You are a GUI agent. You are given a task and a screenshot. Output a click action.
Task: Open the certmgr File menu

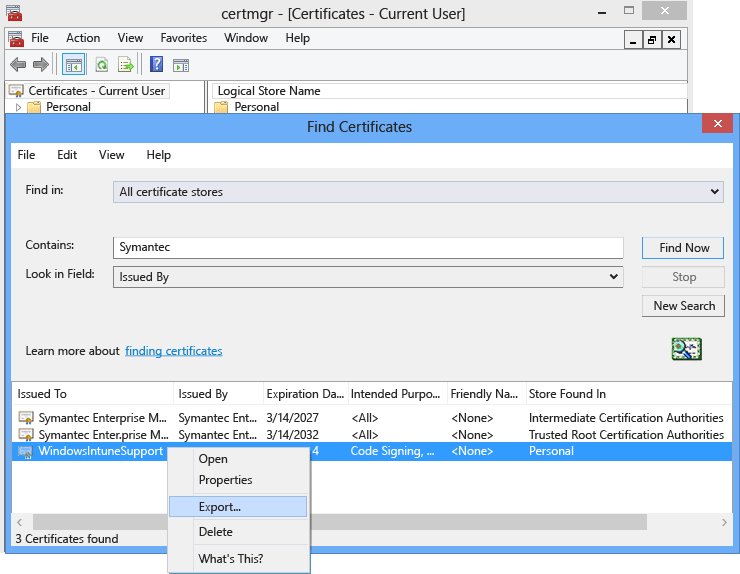(x=40, y=38)
